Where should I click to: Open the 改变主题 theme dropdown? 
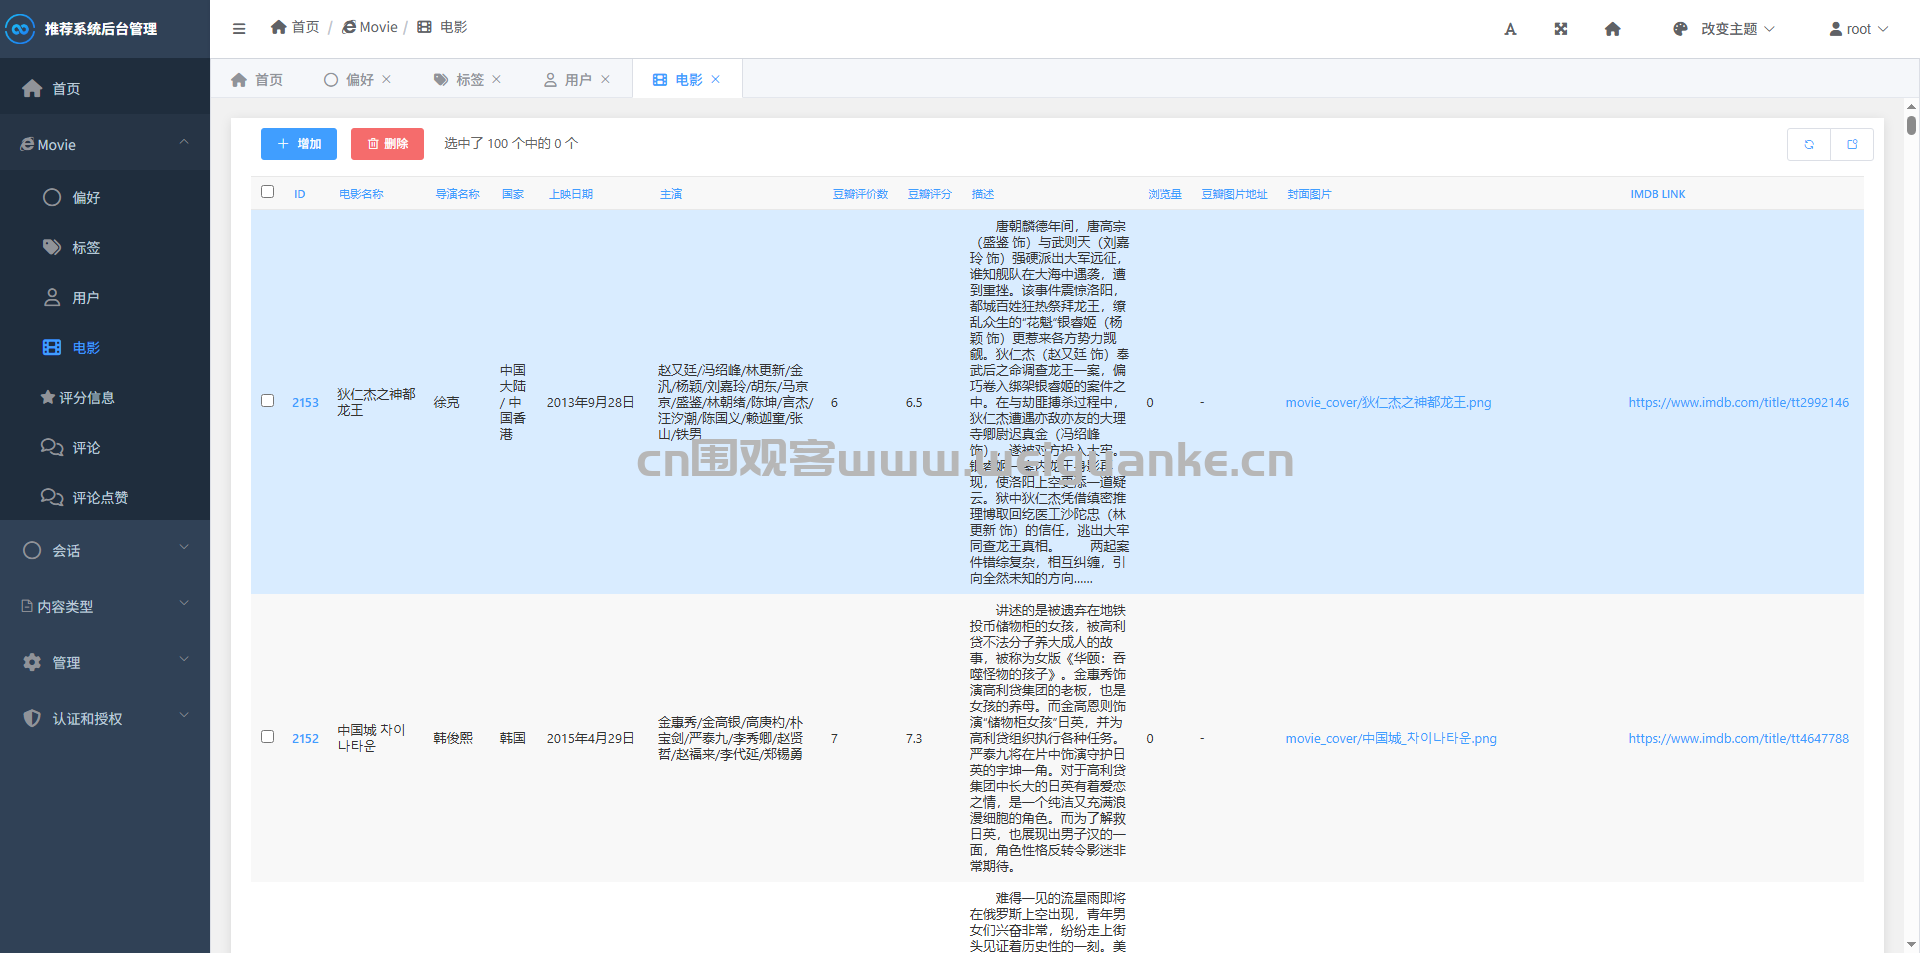click(1723, 29)
